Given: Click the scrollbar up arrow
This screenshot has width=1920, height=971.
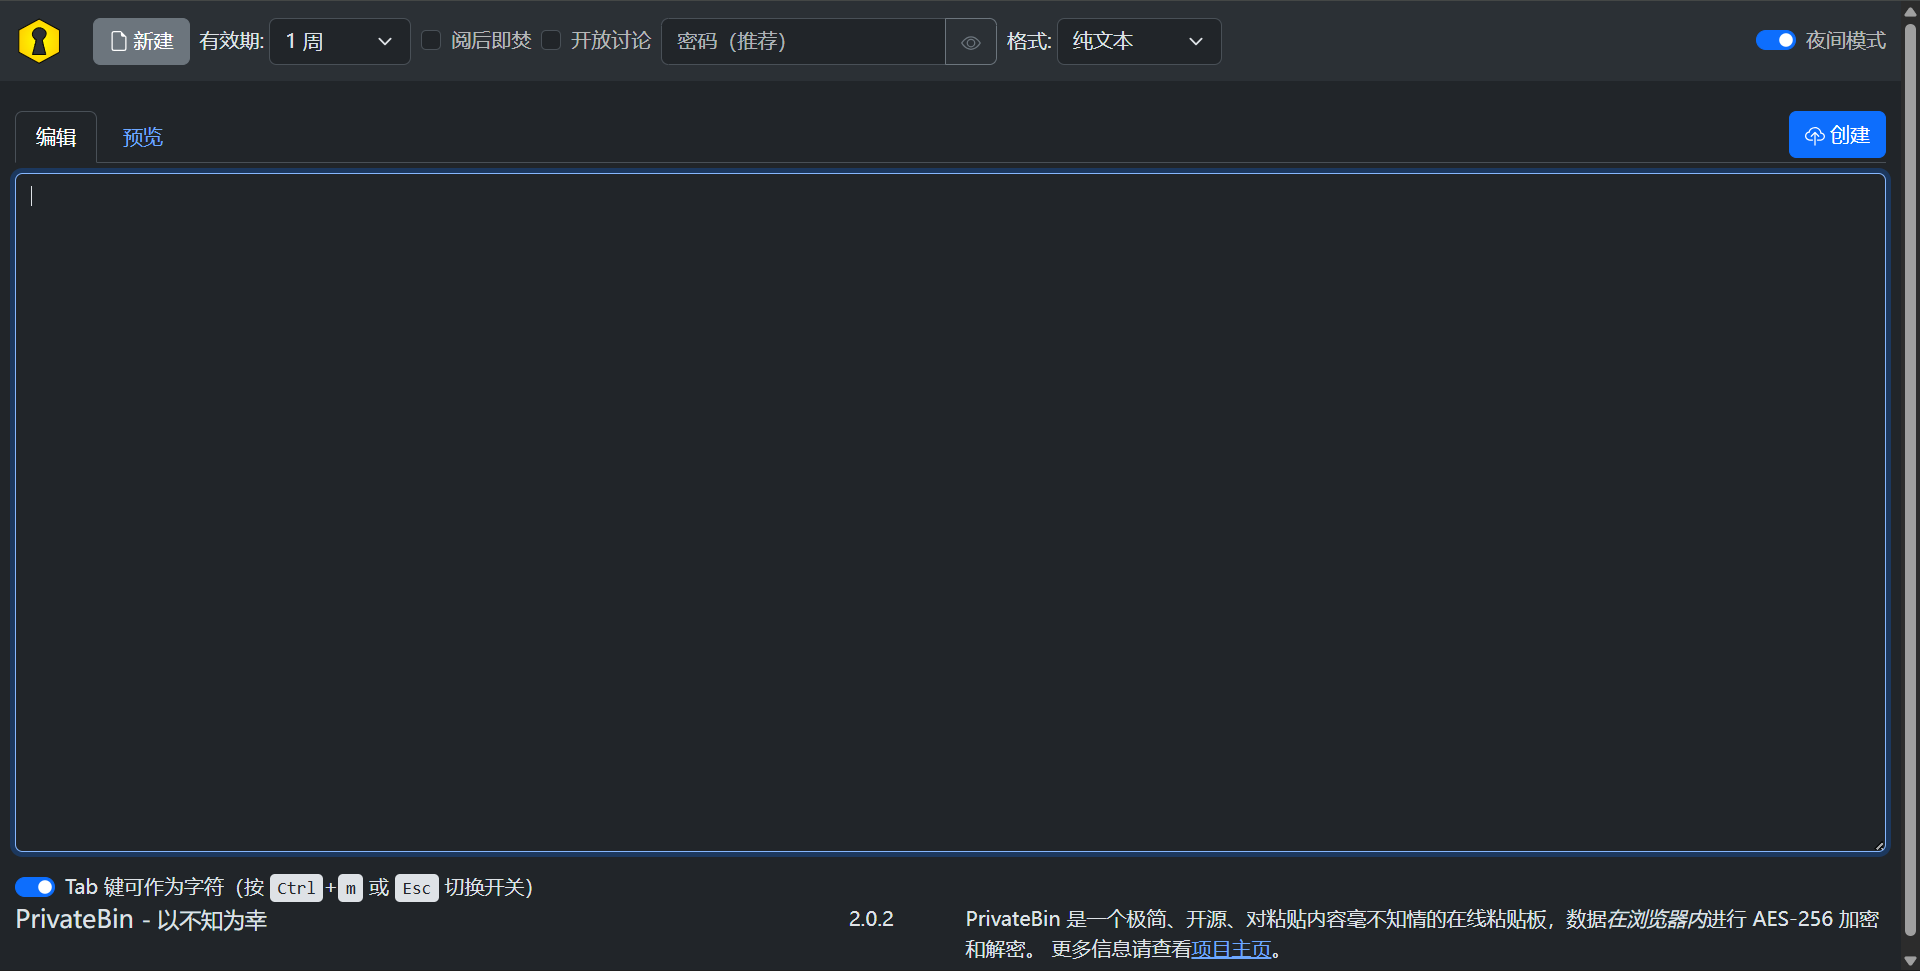Looking at the screenshot, I should point(1910,10).
